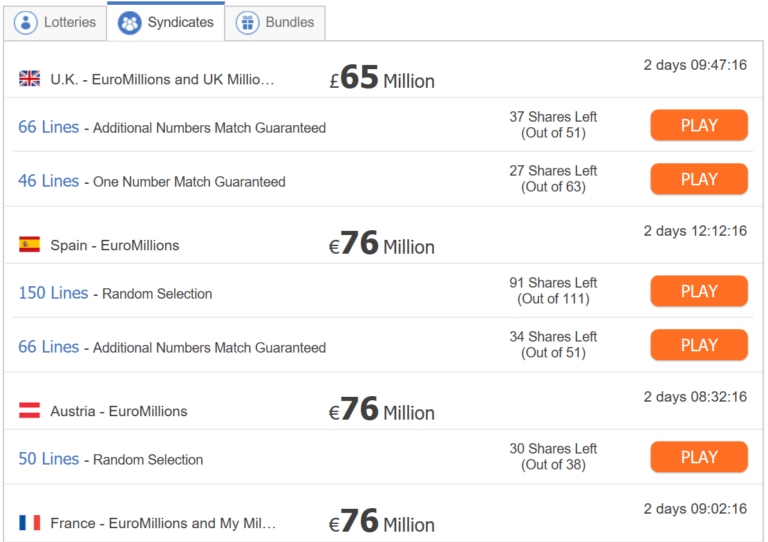Click the France flag icon
This screenshot has height=542, width=768.
point(29,522)
